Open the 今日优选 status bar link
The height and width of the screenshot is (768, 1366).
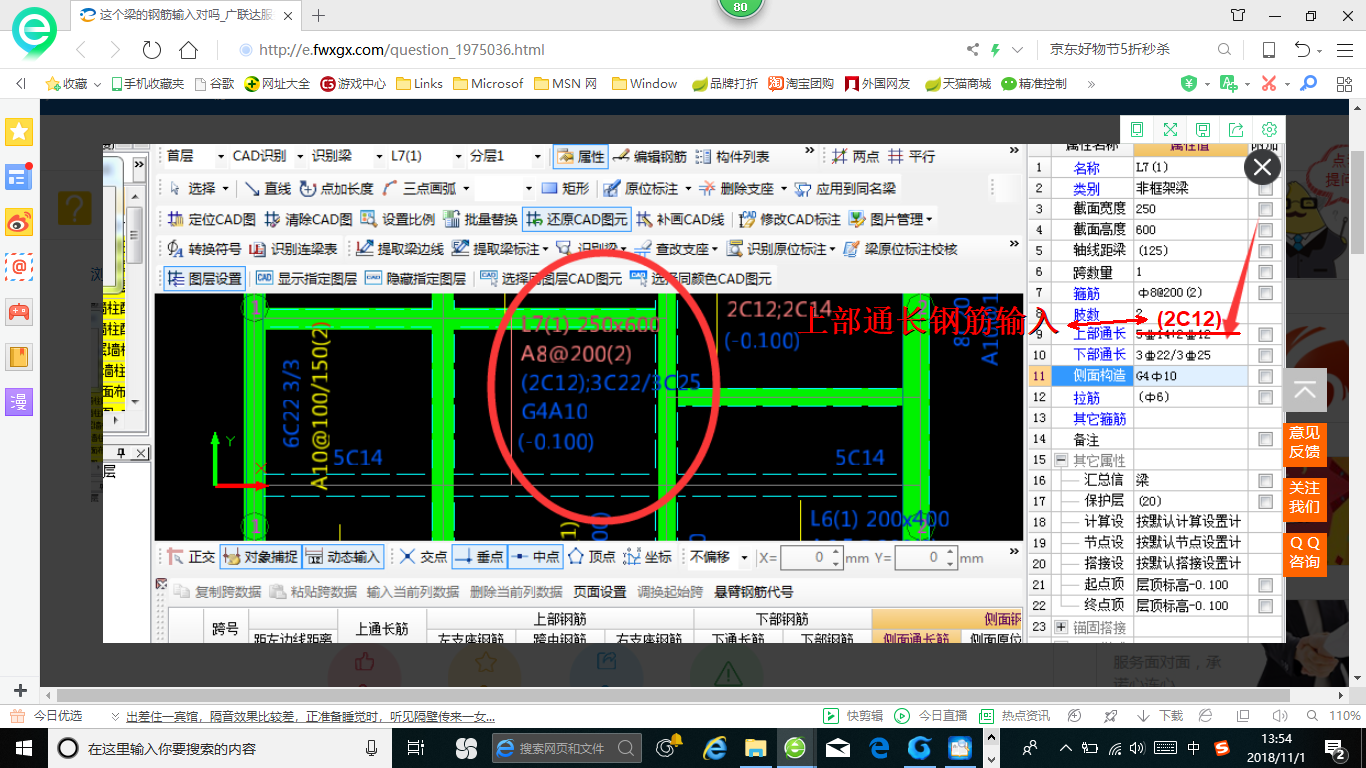[46, 716]
